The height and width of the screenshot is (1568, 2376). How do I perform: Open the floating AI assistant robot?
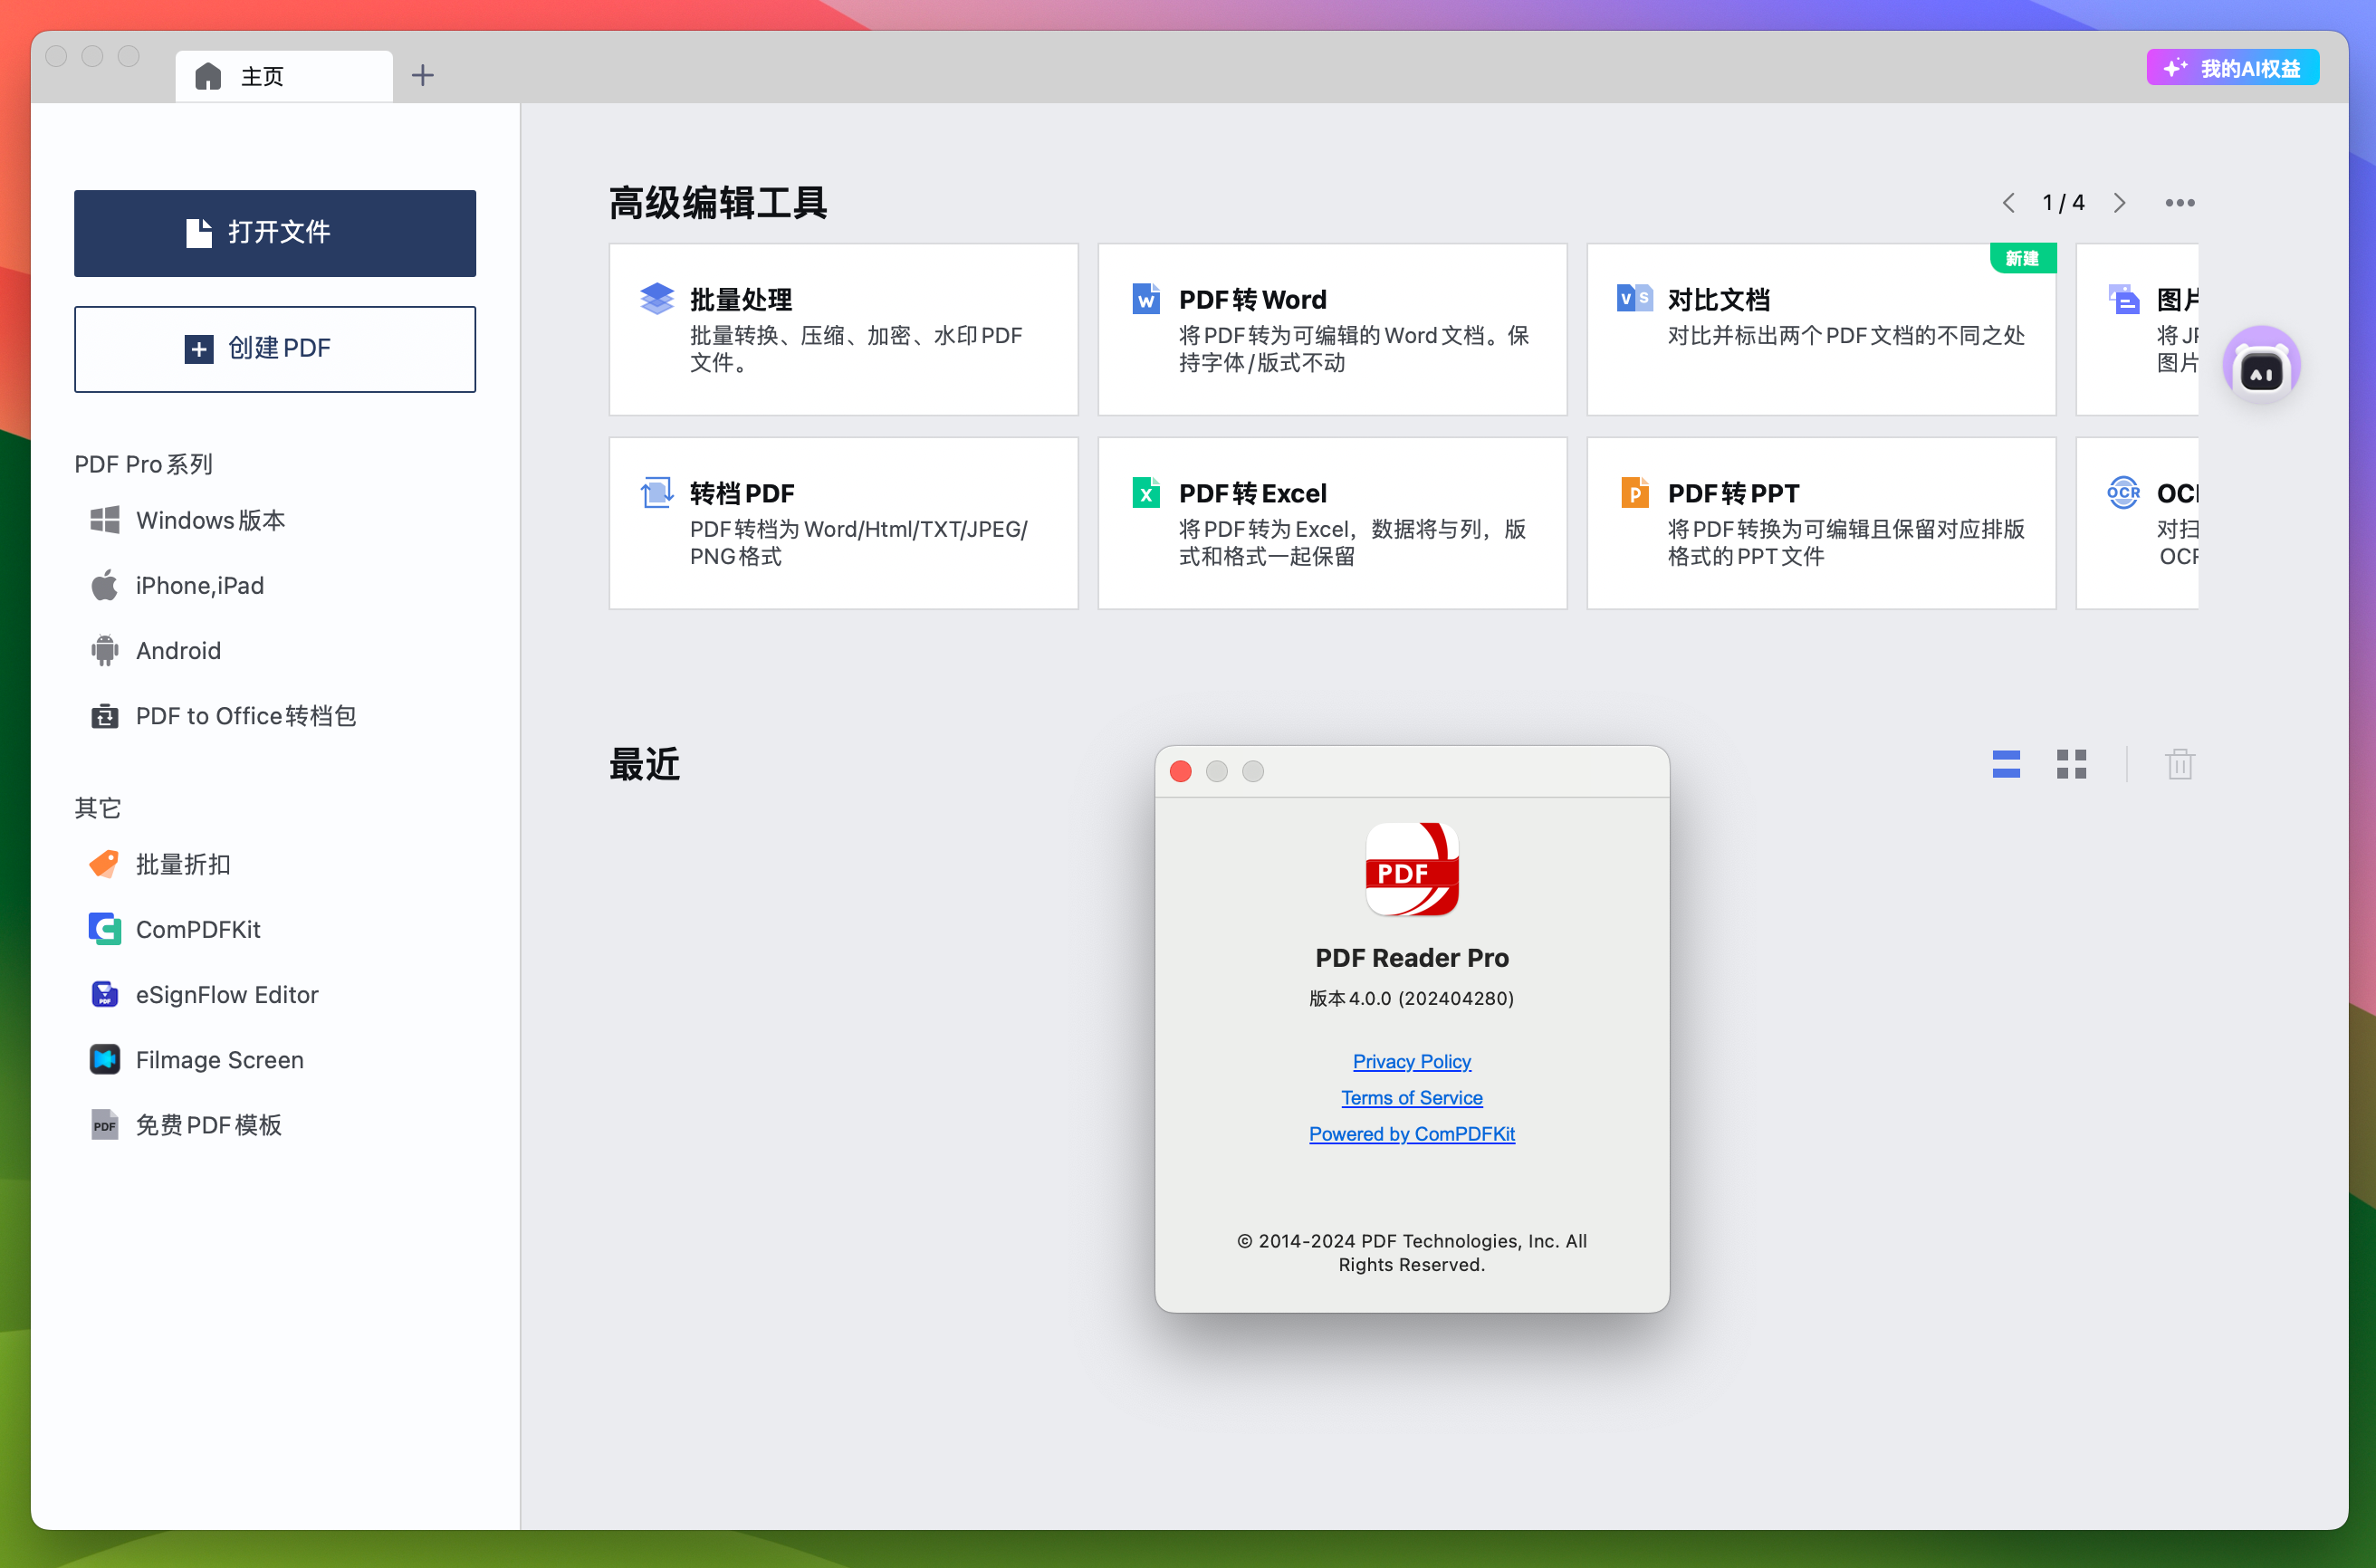pyautogui.click(x=2261, y=365)
